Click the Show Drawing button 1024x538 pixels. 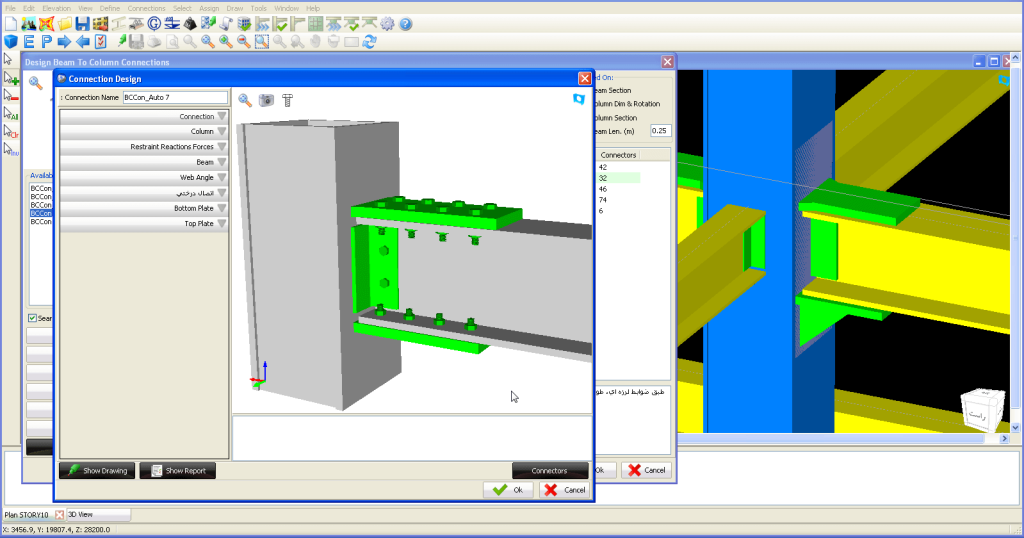[x=97, y=470]
